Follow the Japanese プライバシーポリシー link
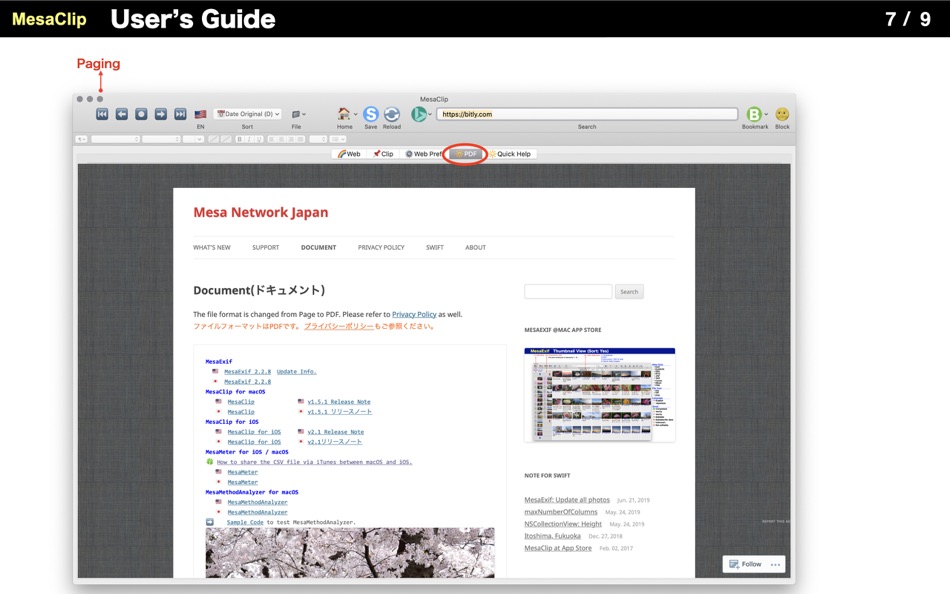 pyautogui.click(x=338, y=326)
